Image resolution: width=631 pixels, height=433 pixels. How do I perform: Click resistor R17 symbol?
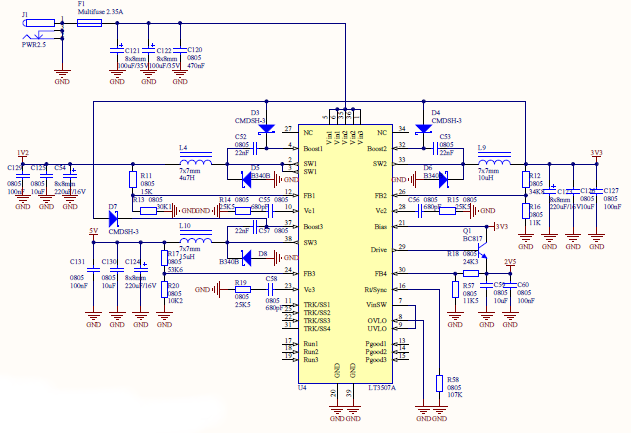[164, 258]
